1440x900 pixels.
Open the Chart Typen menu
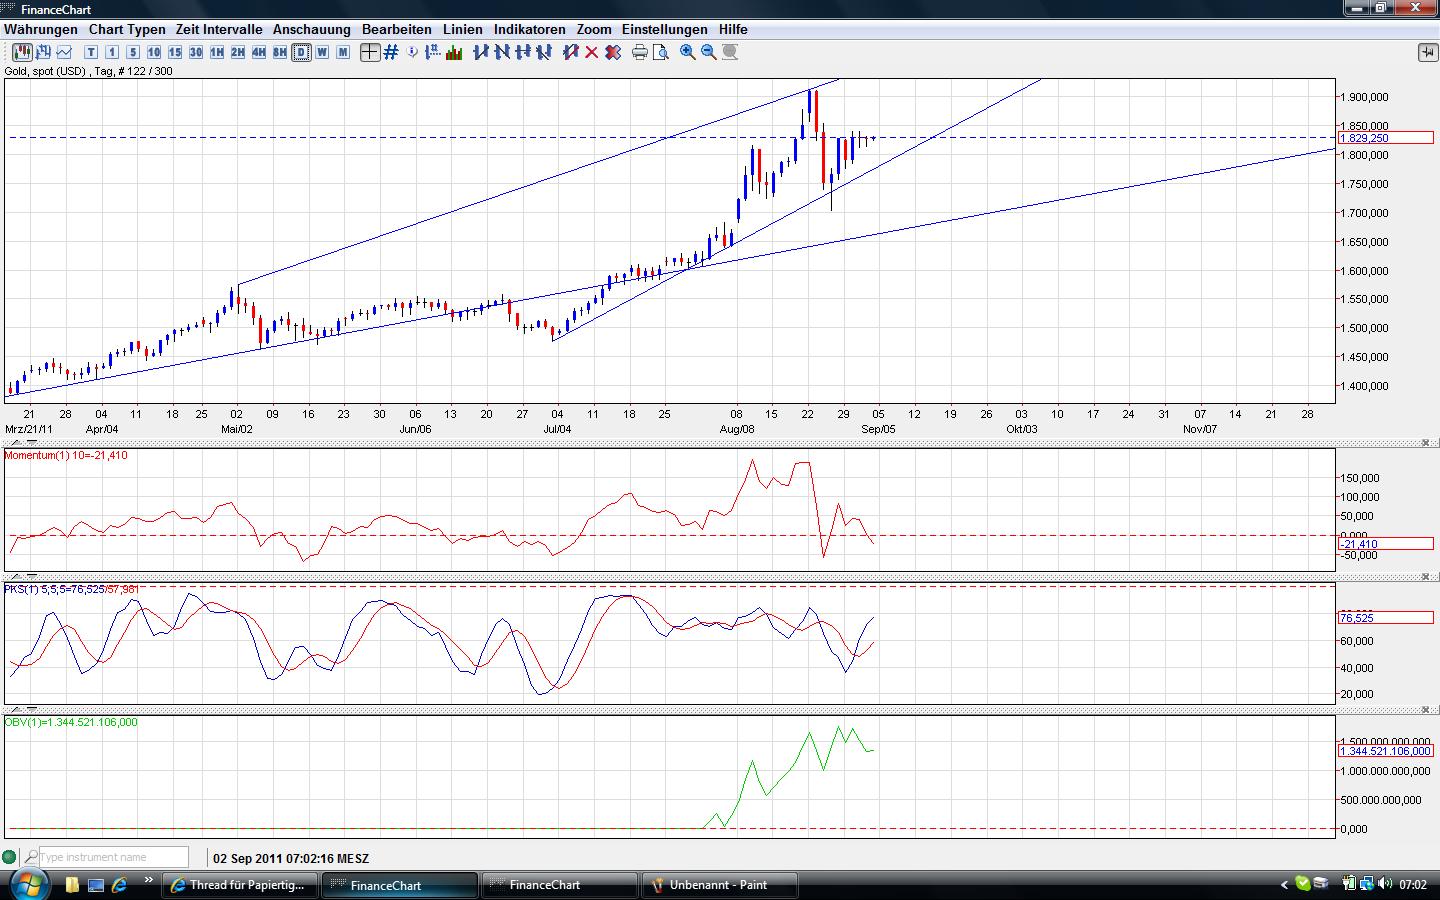pyautogui.click(x=127, y=29)
